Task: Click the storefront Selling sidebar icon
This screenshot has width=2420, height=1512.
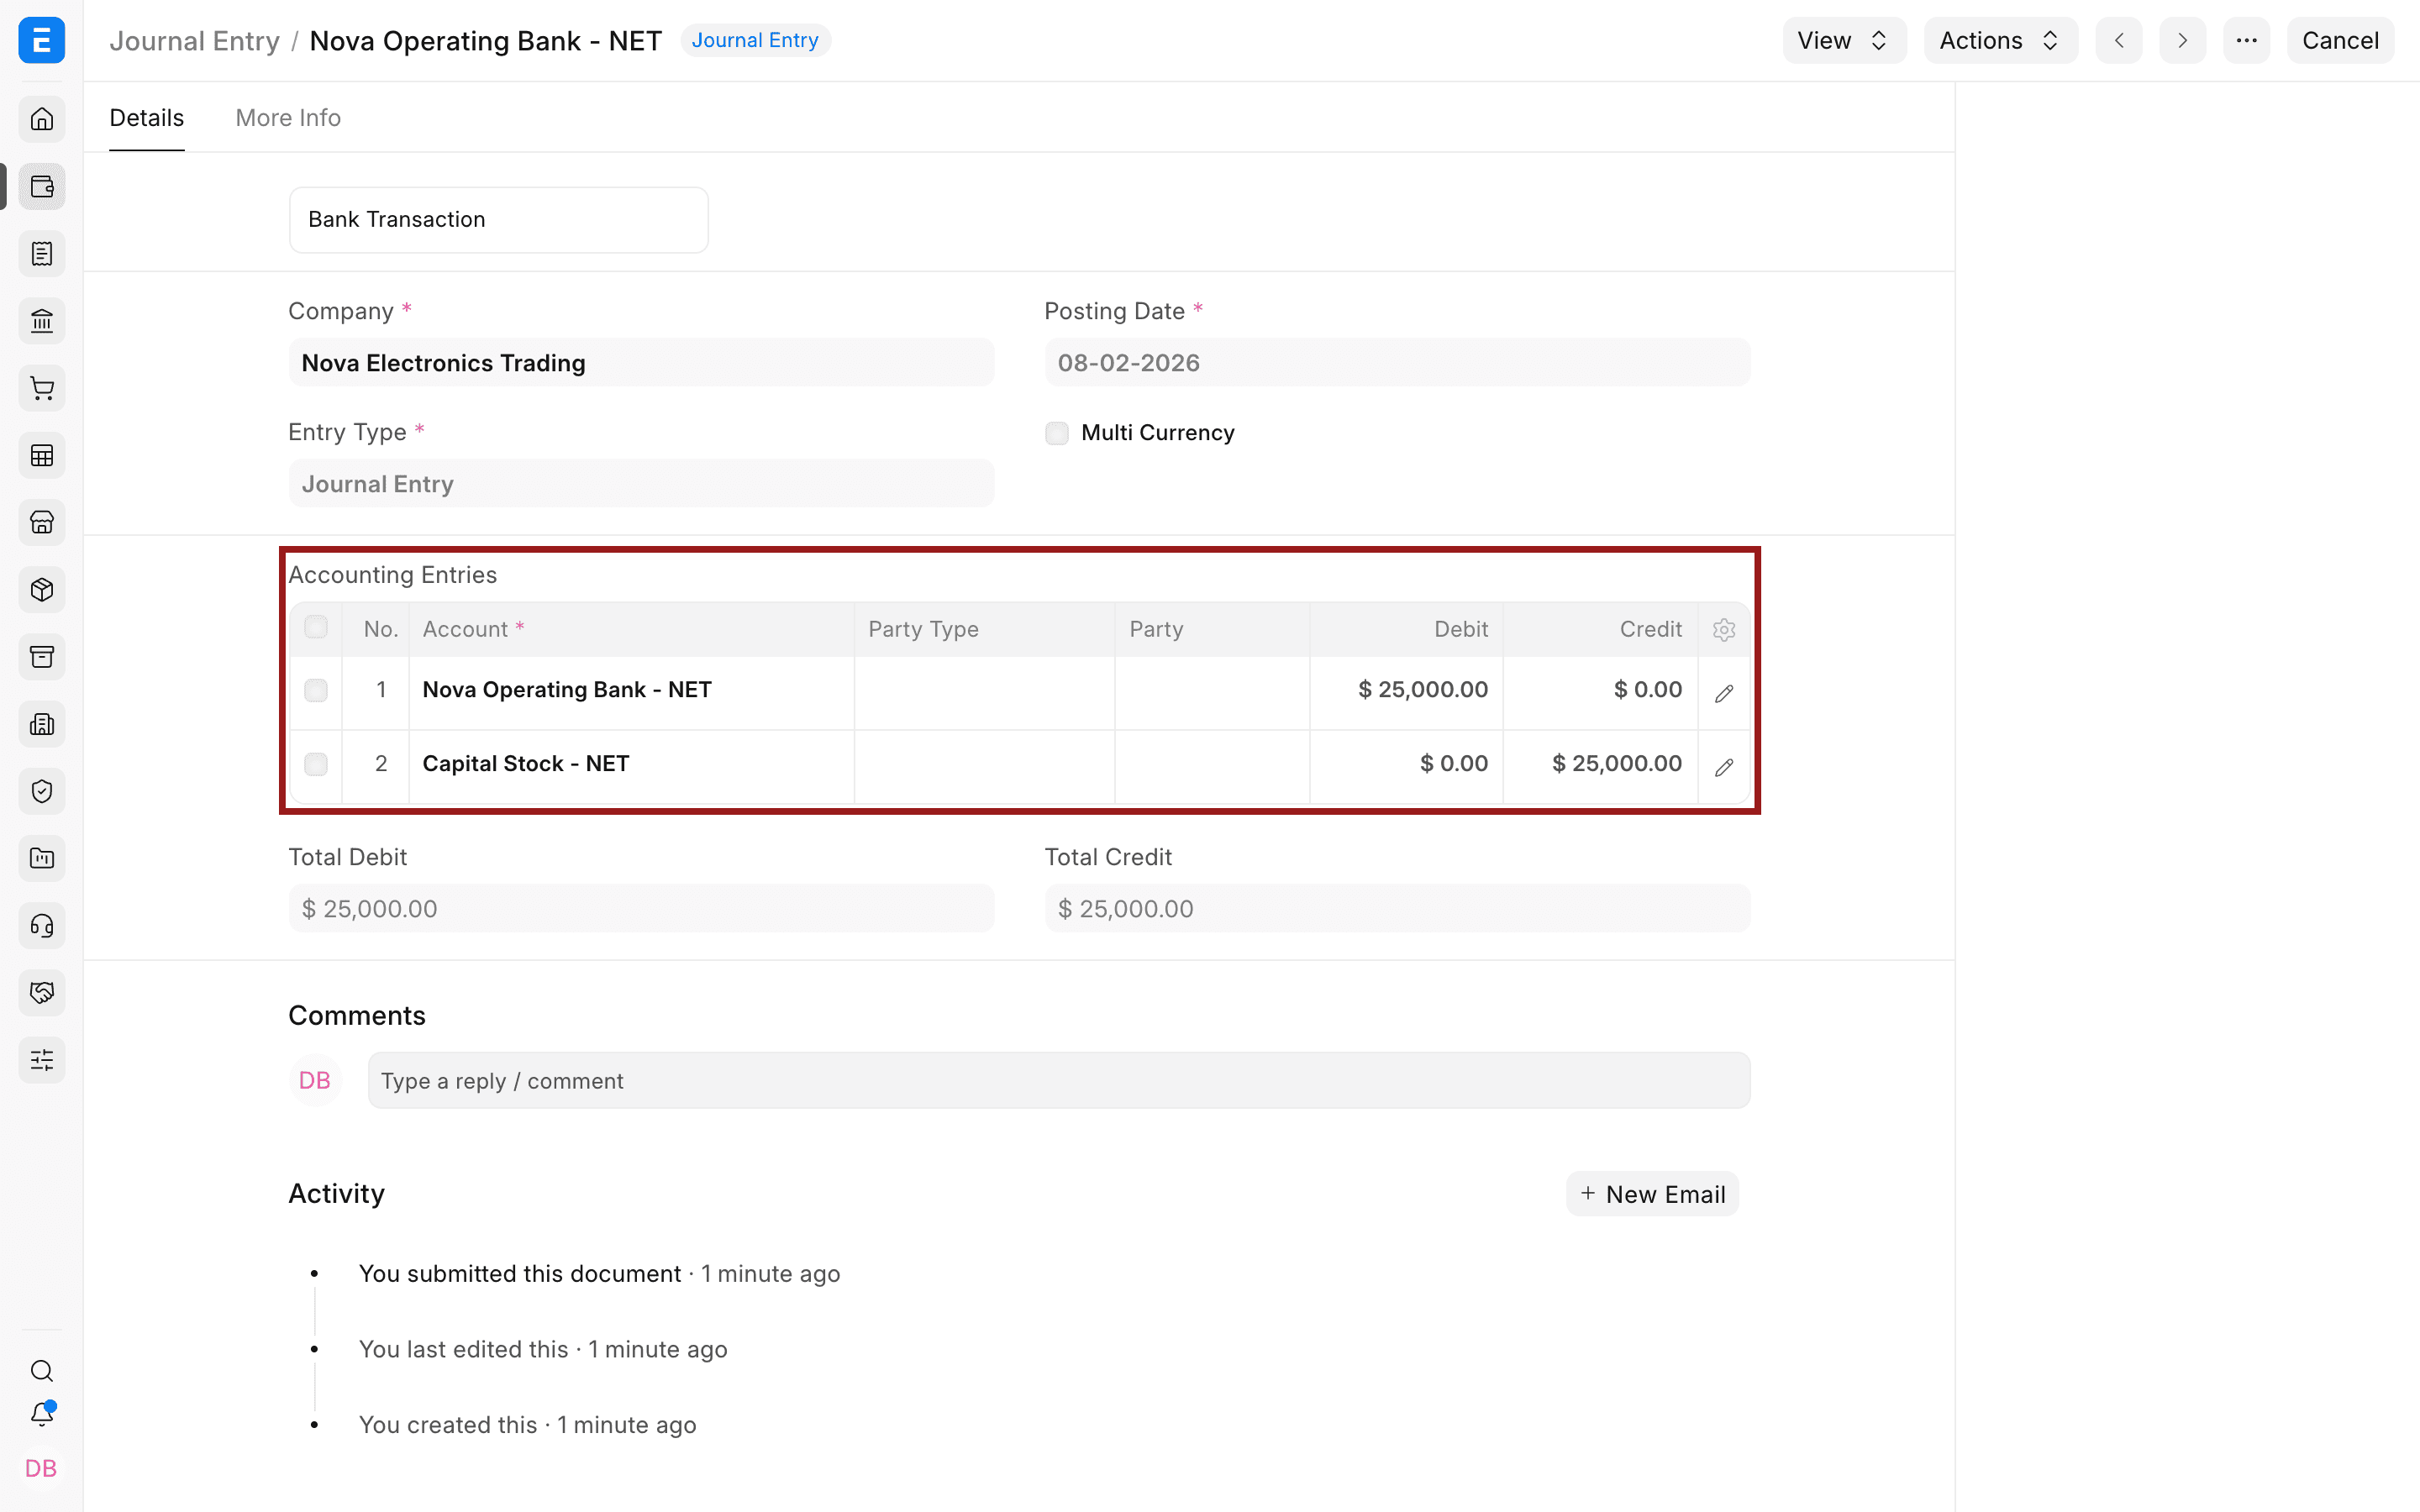Action: pyautogui.click(x=42, y=522)
